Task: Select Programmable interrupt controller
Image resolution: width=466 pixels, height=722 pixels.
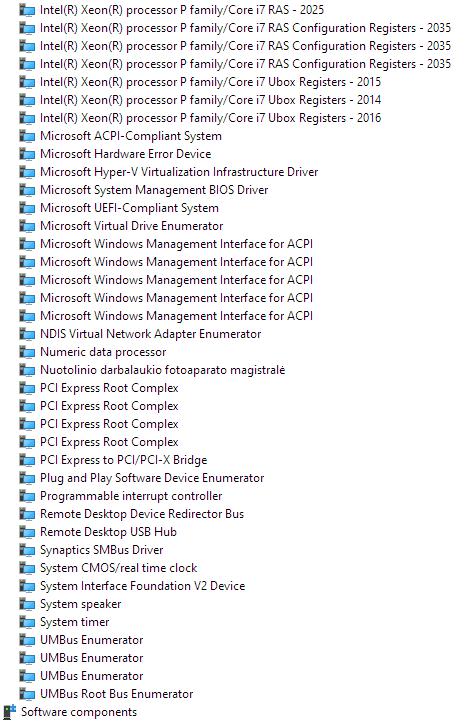Action: (x=131, y=496)
